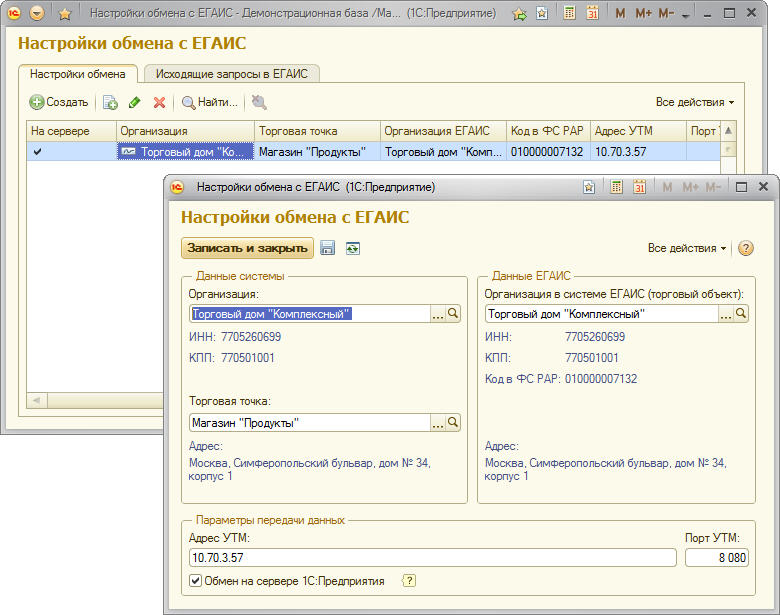
Task: Copy entry with the add-by-copy icon
Action: [110, 102]
